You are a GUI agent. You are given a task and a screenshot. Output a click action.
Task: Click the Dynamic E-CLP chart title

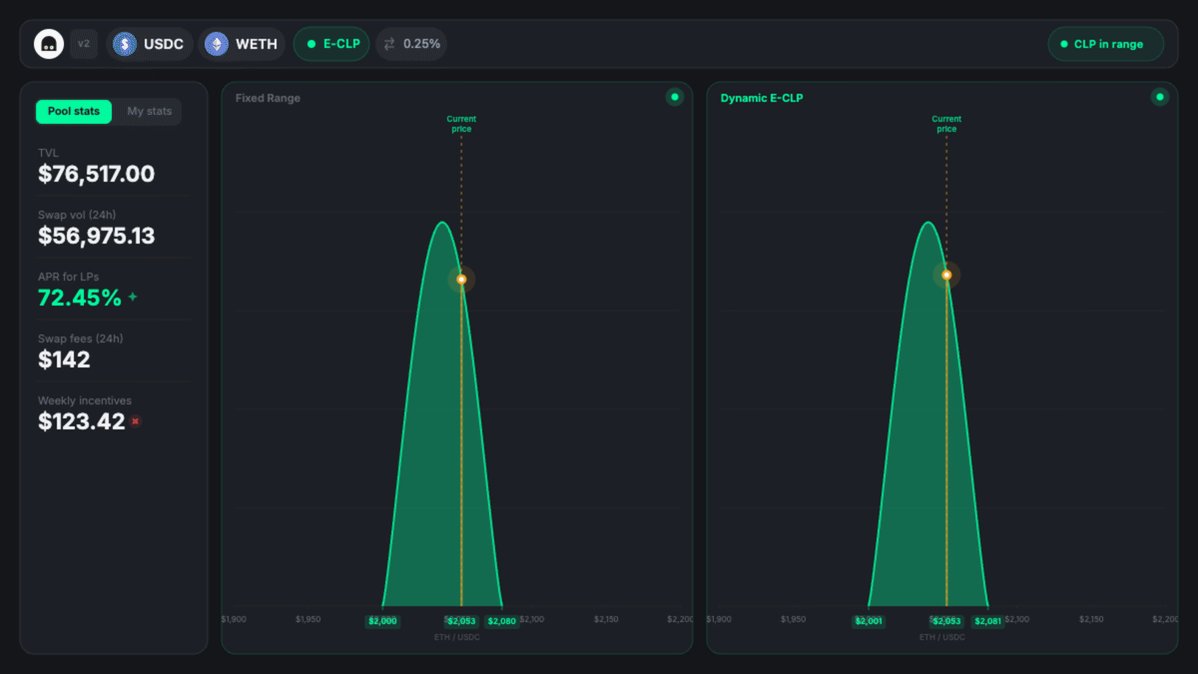click(x=762, y=98)
